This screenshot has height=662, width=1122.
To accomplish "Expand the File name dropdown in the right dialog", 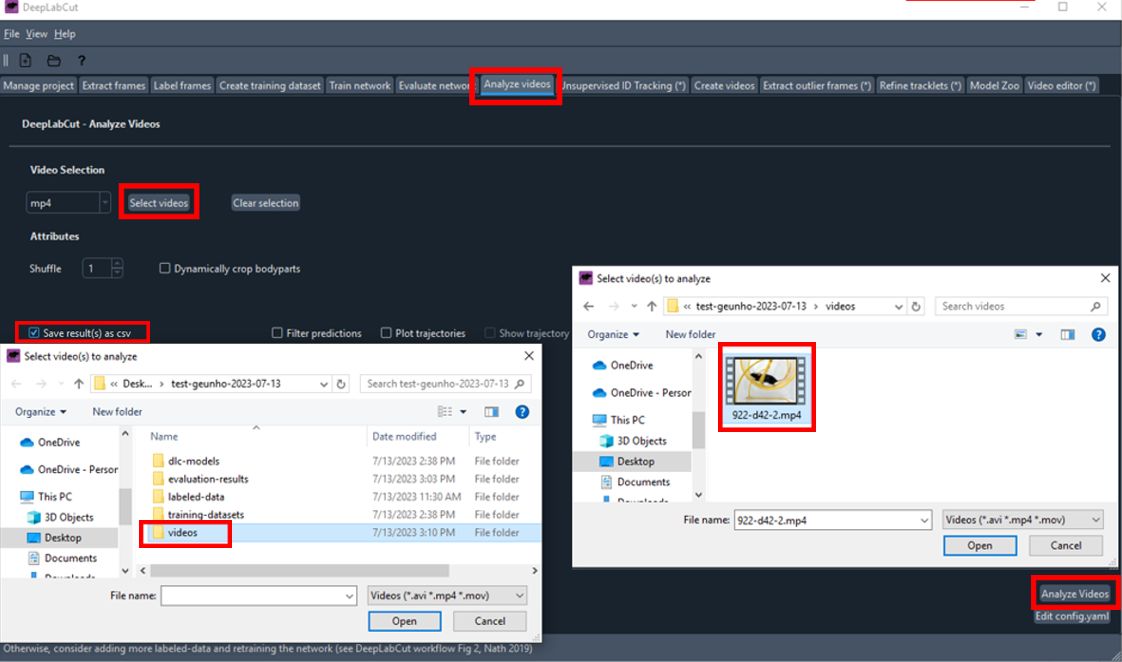I will coord(925,520).
